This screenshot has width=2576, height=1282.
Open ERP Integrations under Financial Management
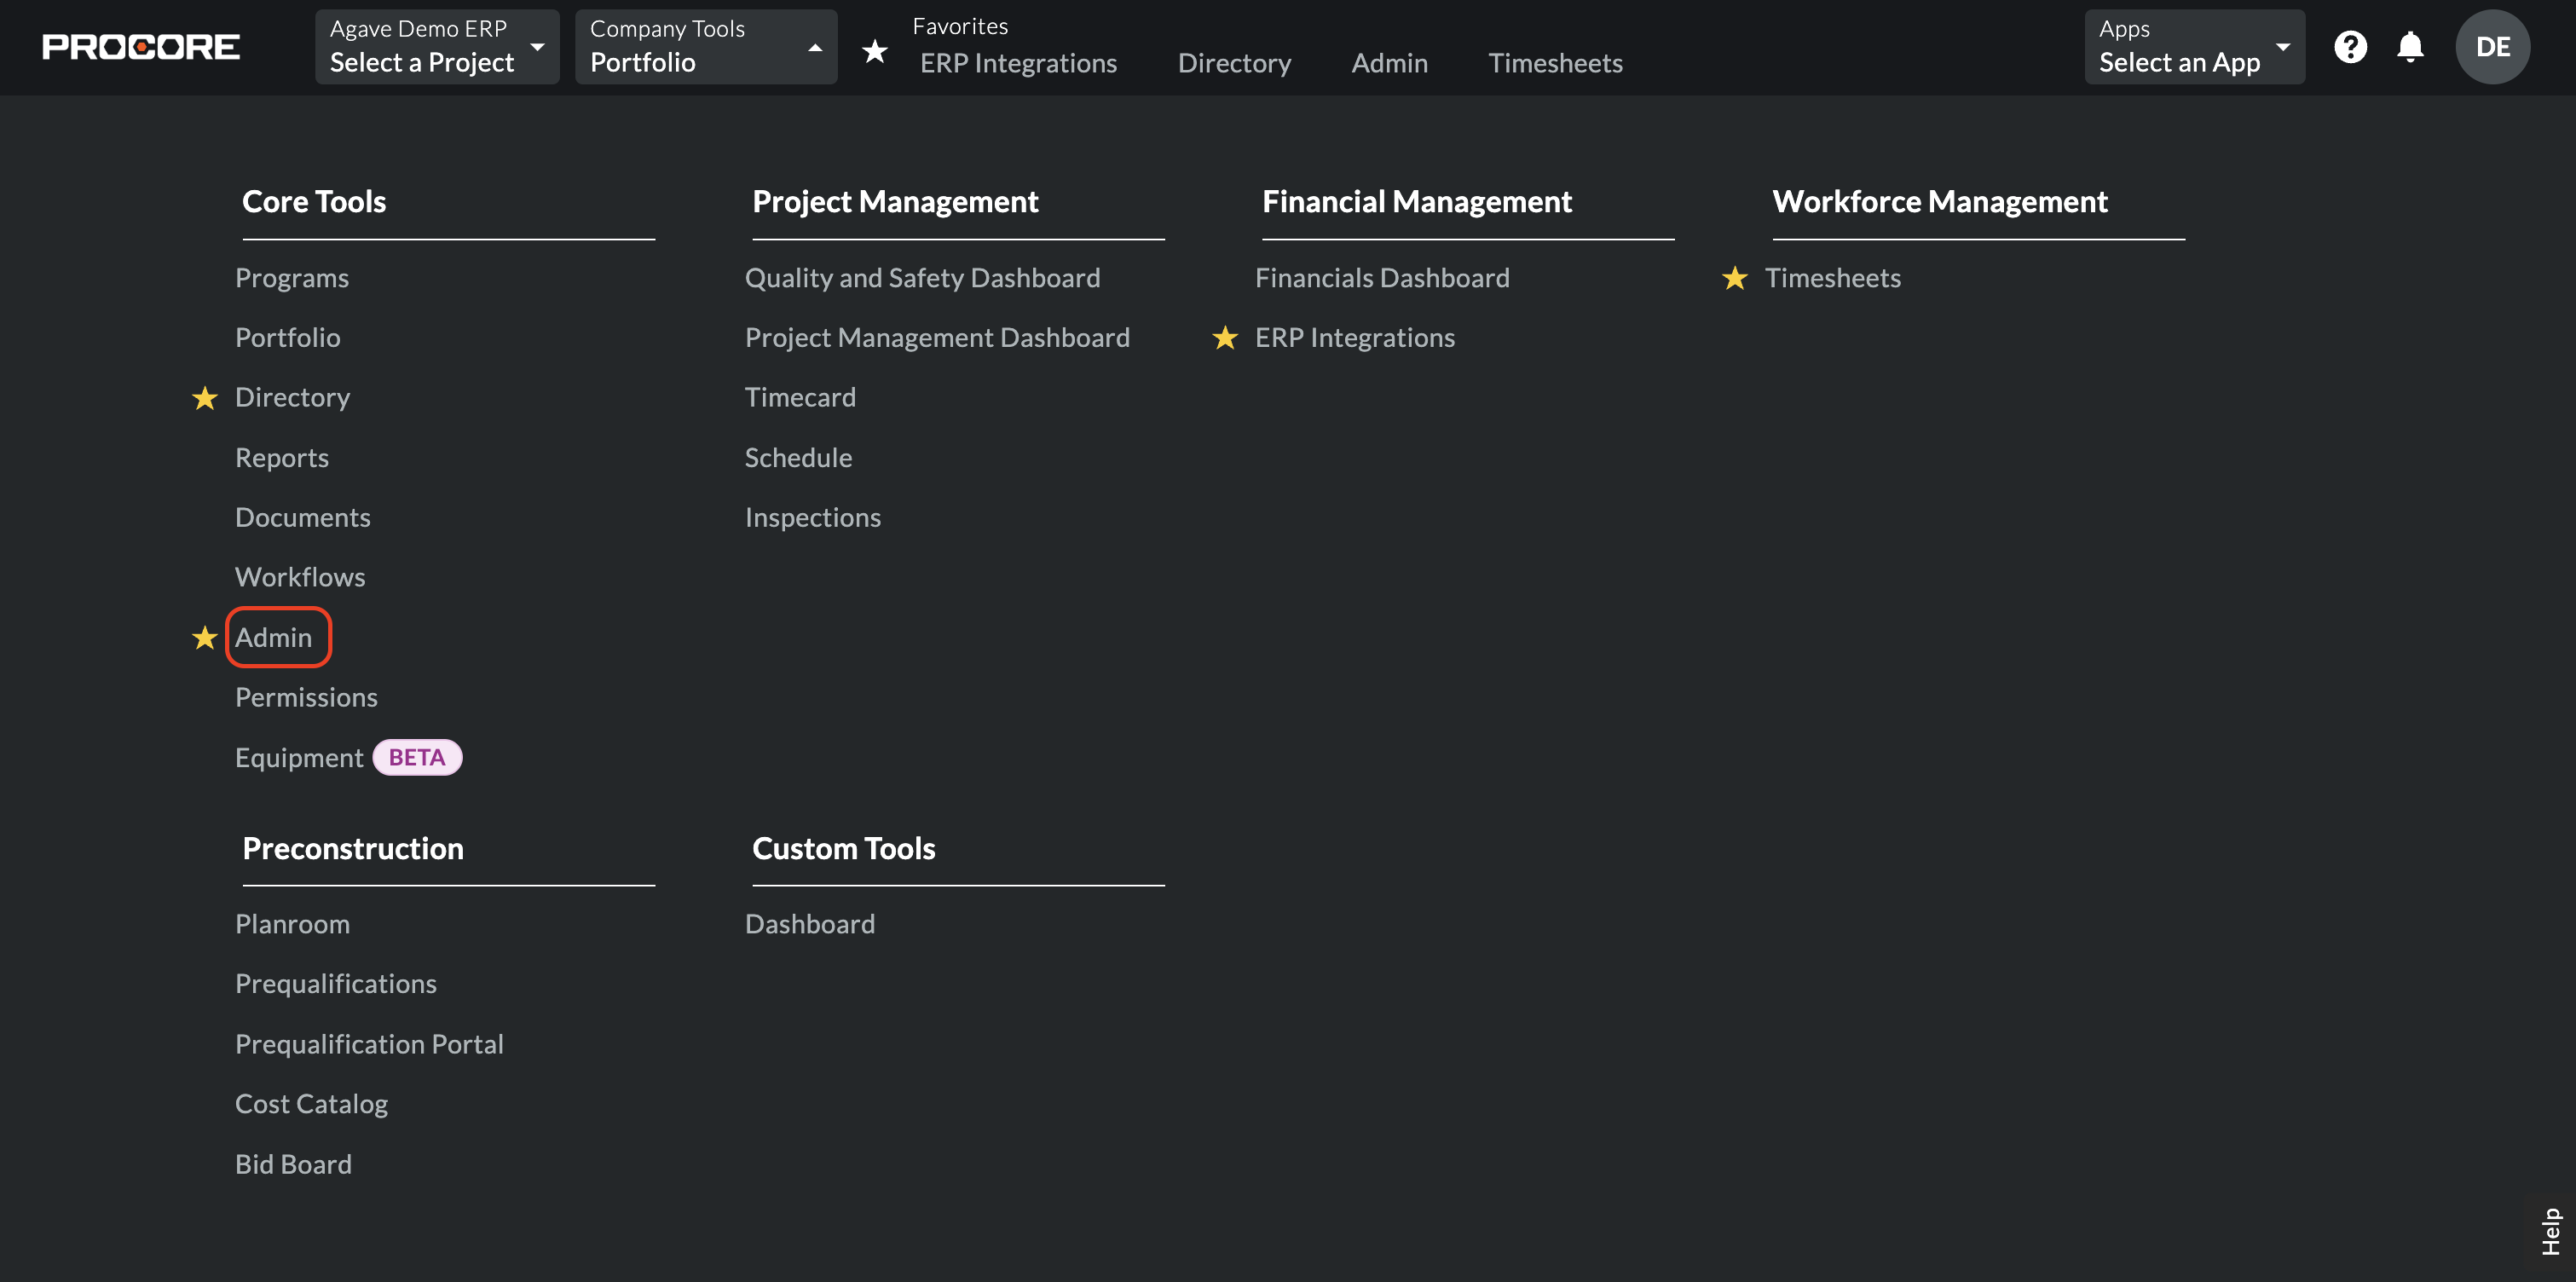[x=1355, y=338]
